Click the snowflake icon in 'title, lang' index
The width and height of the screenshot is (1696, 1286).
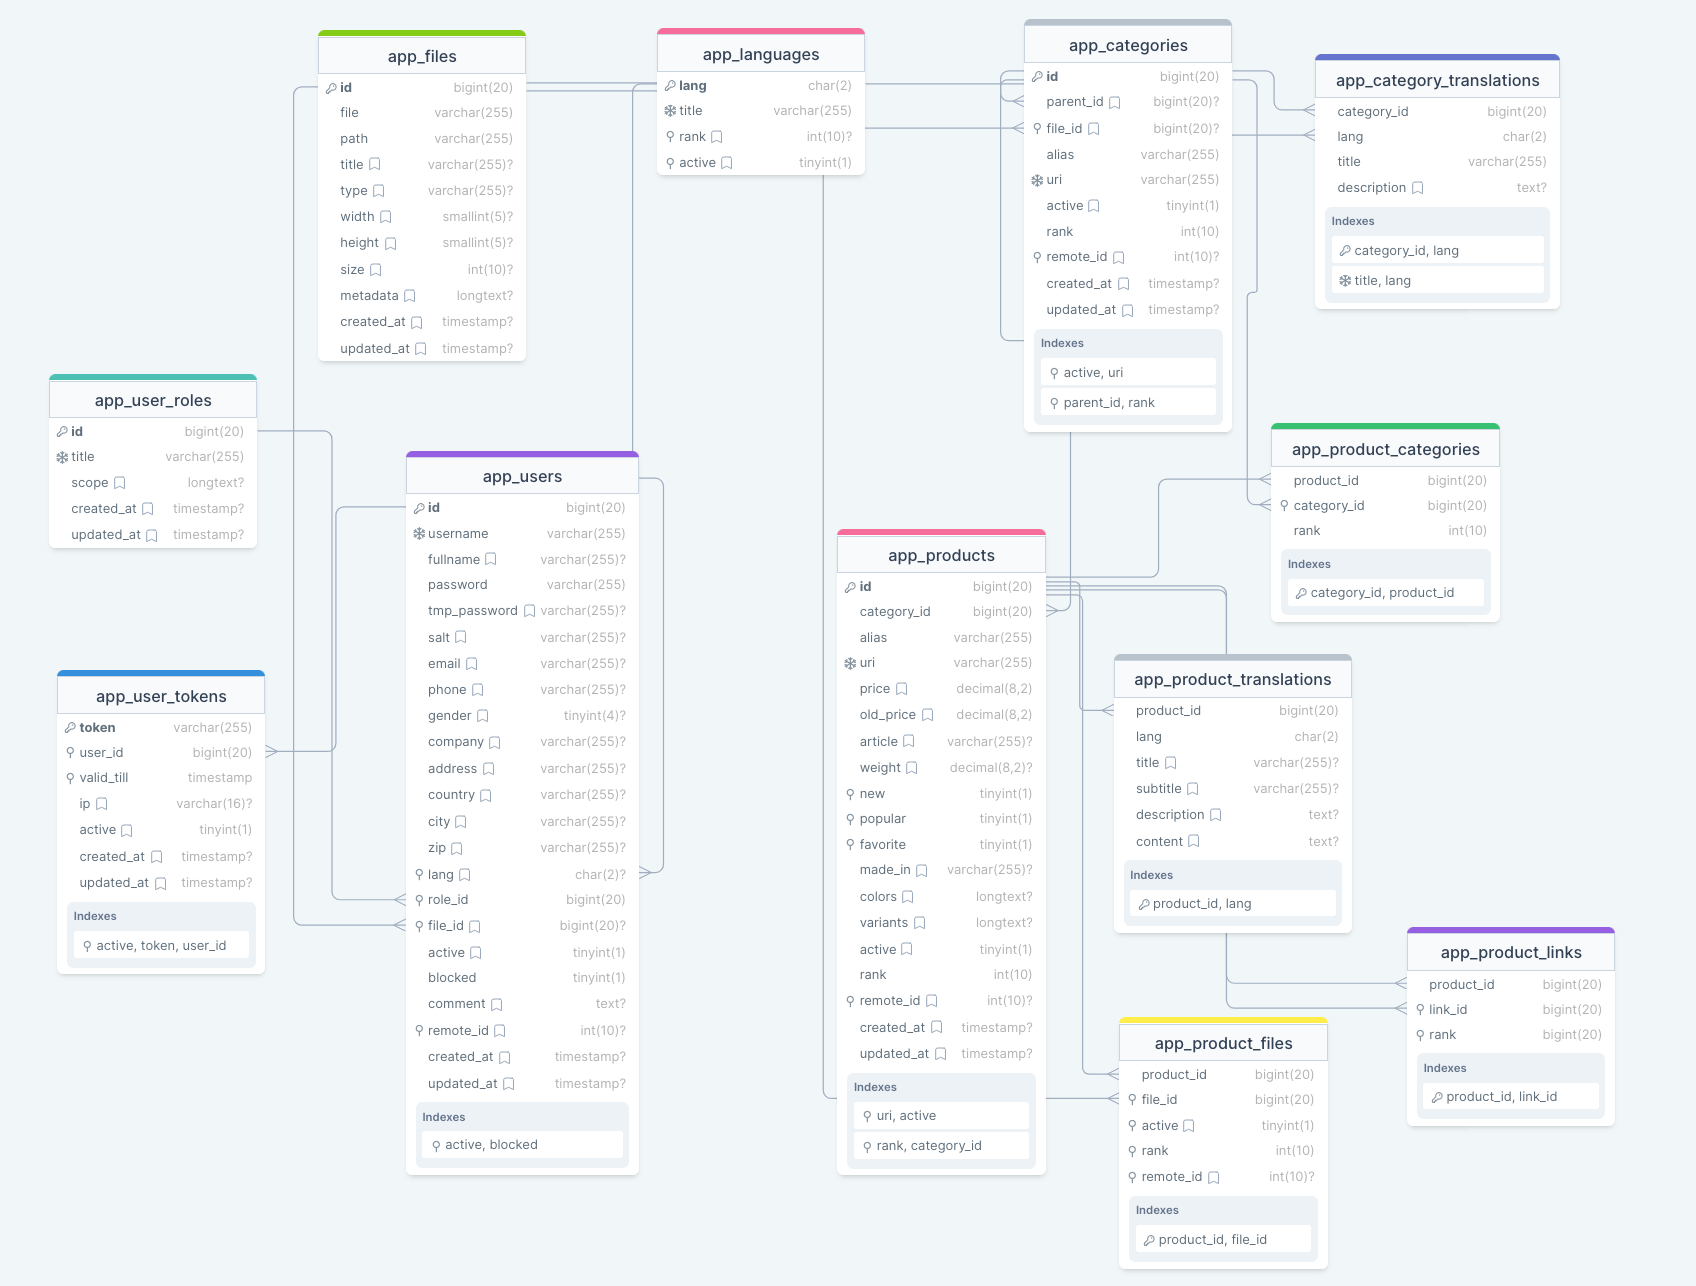(1345, 281)
